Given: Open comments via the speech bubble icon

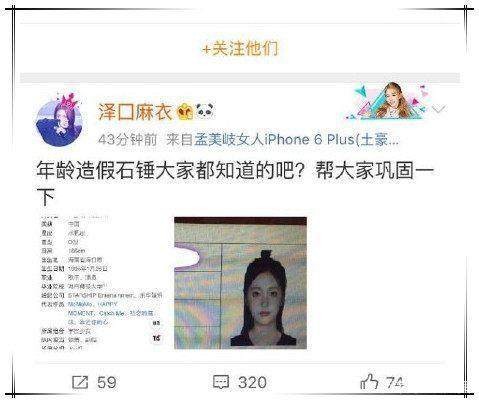Looking at the screenshot, I should coord(221,382).
